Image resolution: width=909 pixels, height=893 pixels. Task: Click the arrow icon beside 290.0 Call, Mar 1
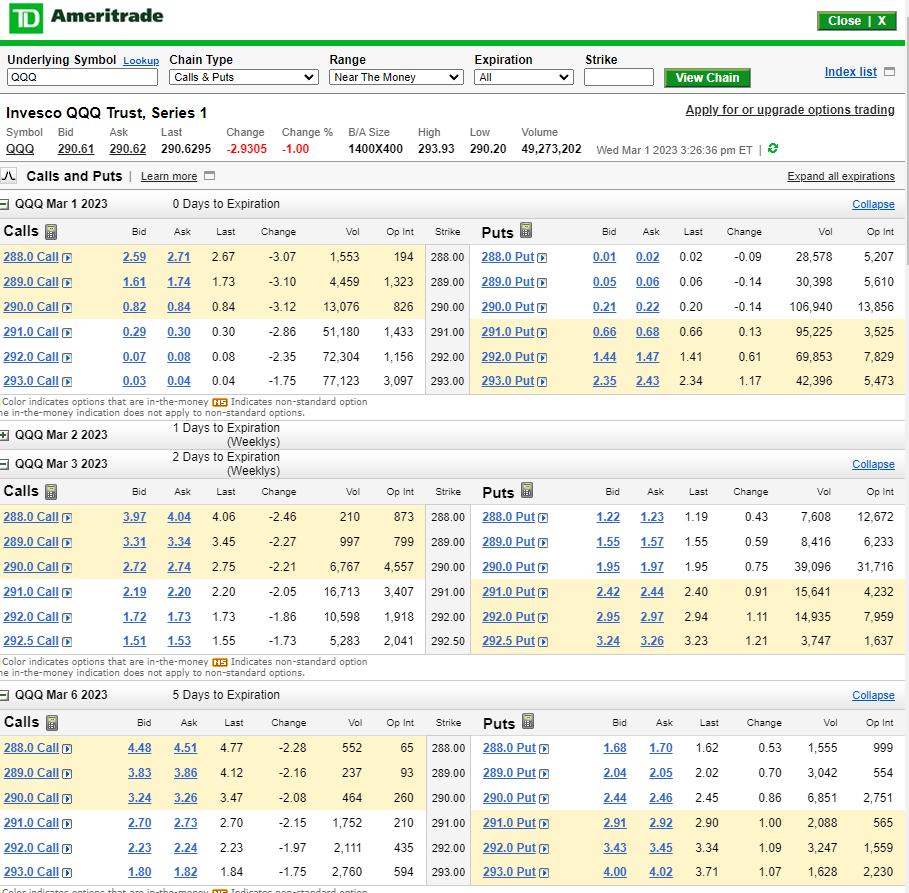[x=67, y=308]
